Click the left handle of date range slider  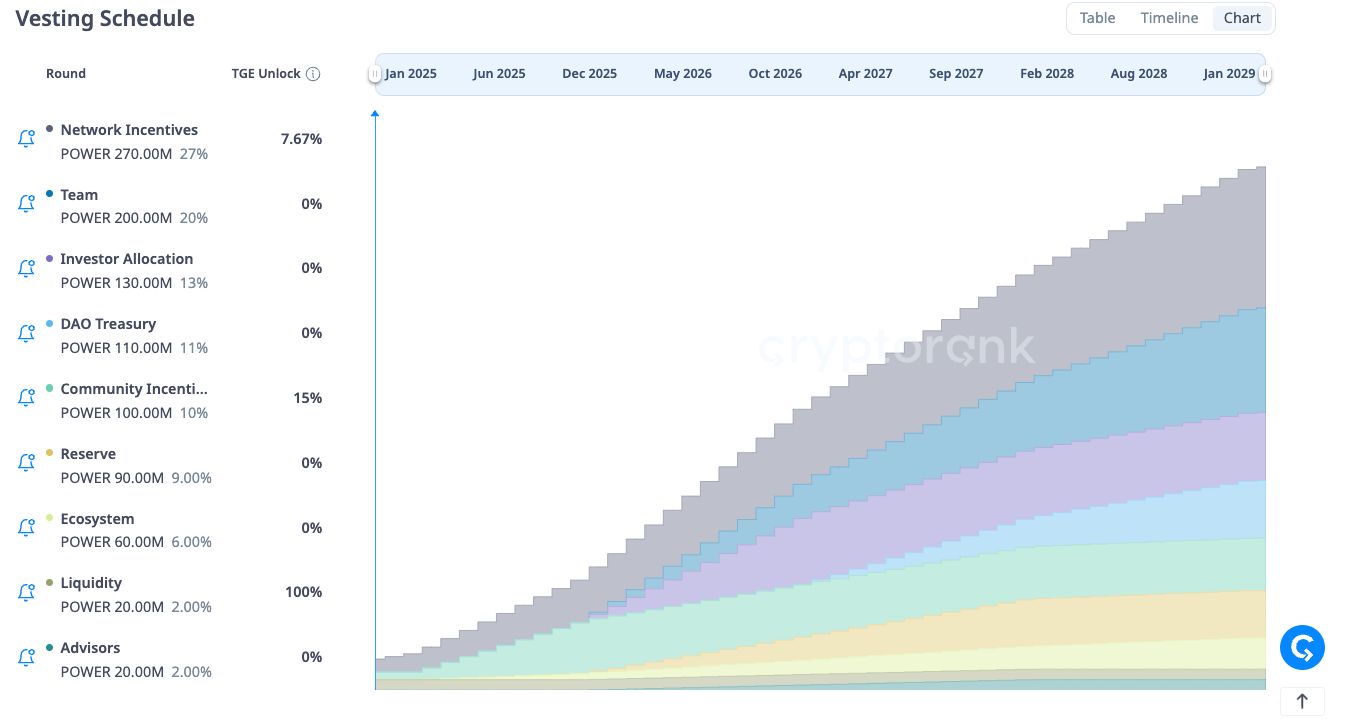[x=375, y=74]
